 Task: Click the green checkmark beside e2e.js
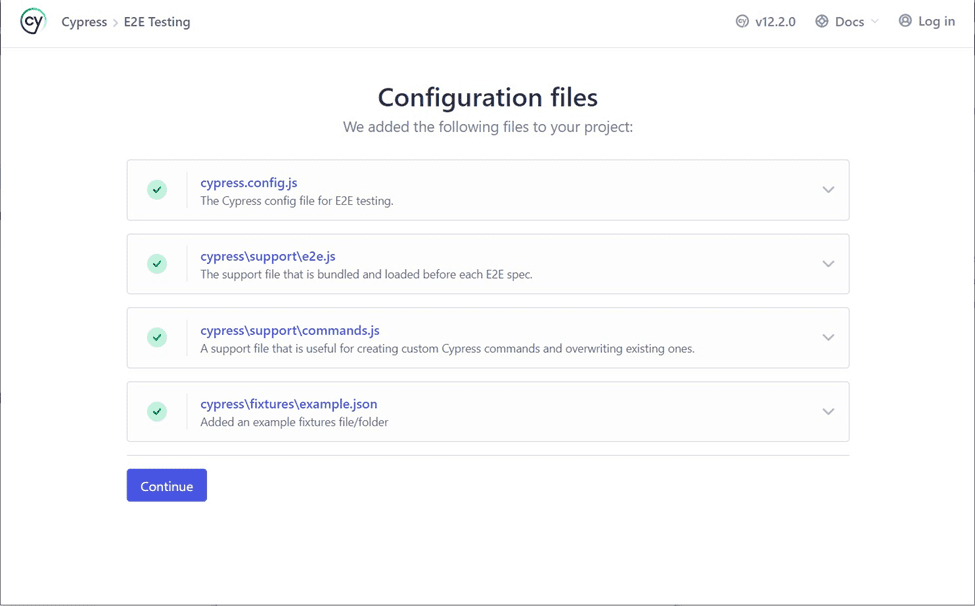[x=157, y=264]
